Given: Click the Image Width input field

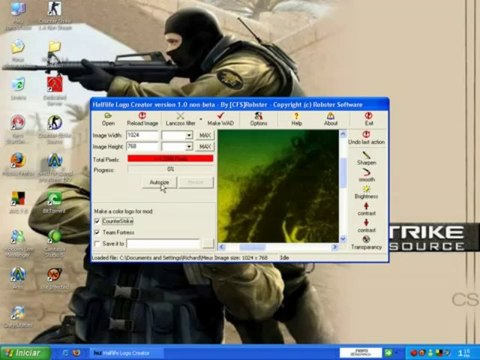Looking at the screenshot, I should pyautogui.click(x=142, y=135).
